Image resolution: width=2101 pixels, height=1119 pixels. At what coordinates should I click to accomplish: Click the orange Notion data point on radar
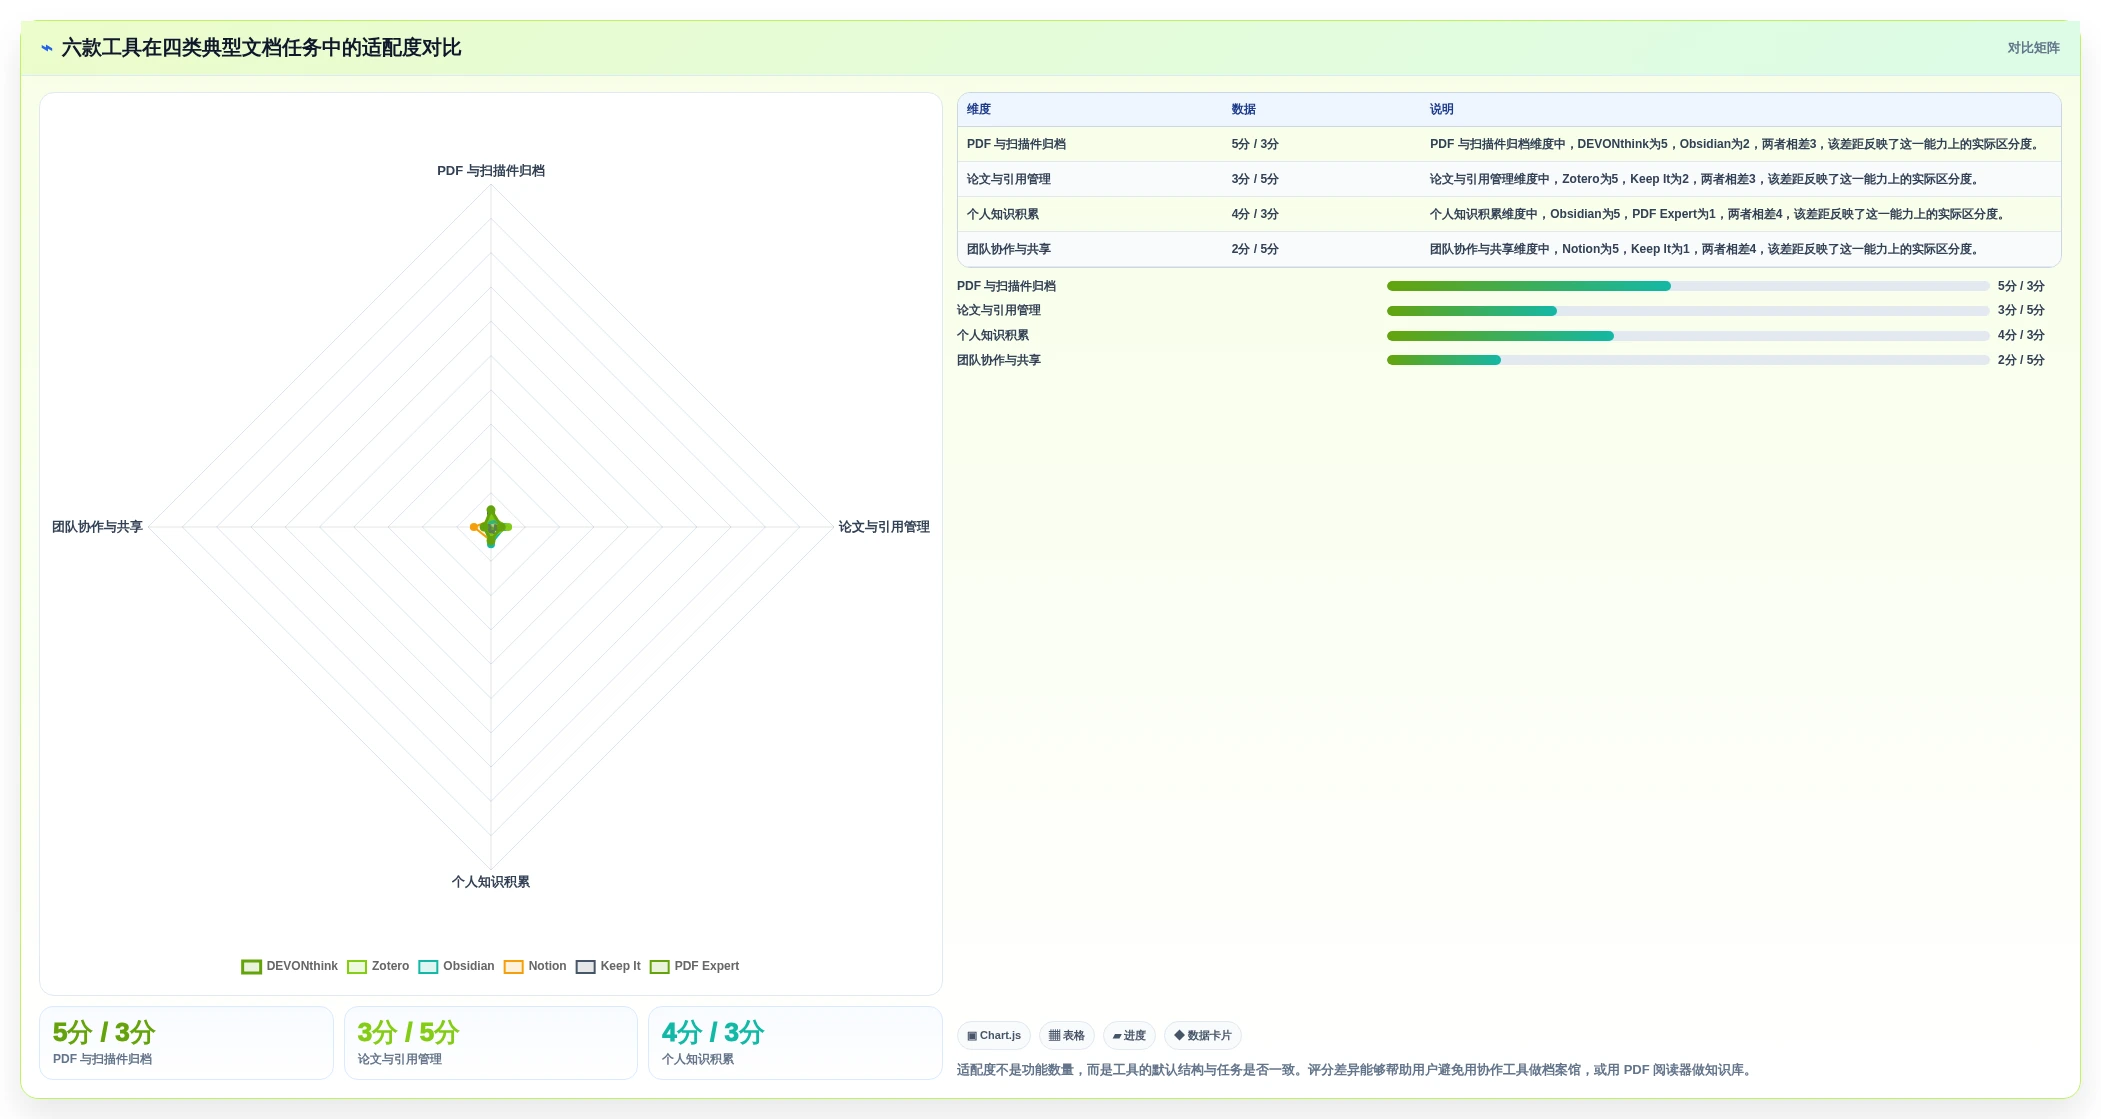pos(474,527)
